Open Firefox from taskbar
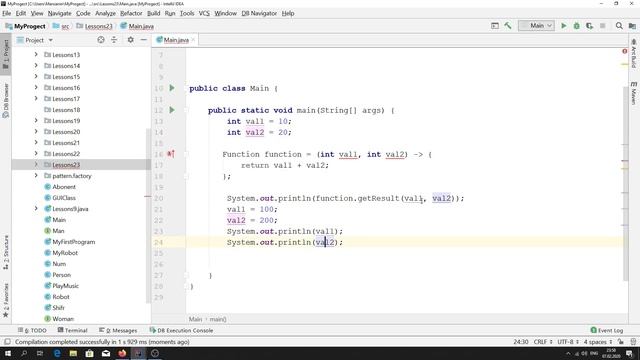The height and width of the screenshot is (360, 640). pos(122,353)
